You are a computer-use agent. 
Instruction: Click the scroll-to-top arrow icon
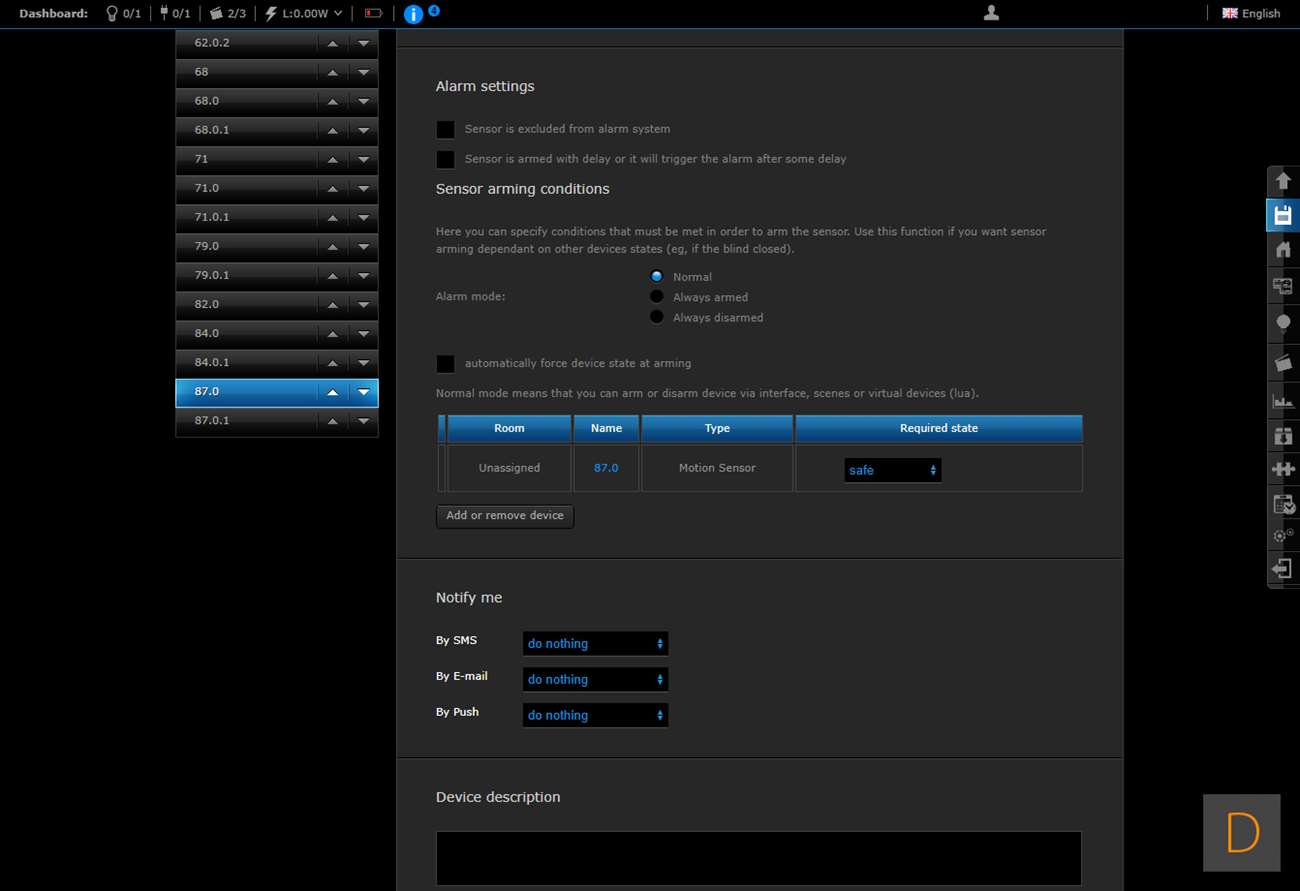(1283, 181)
